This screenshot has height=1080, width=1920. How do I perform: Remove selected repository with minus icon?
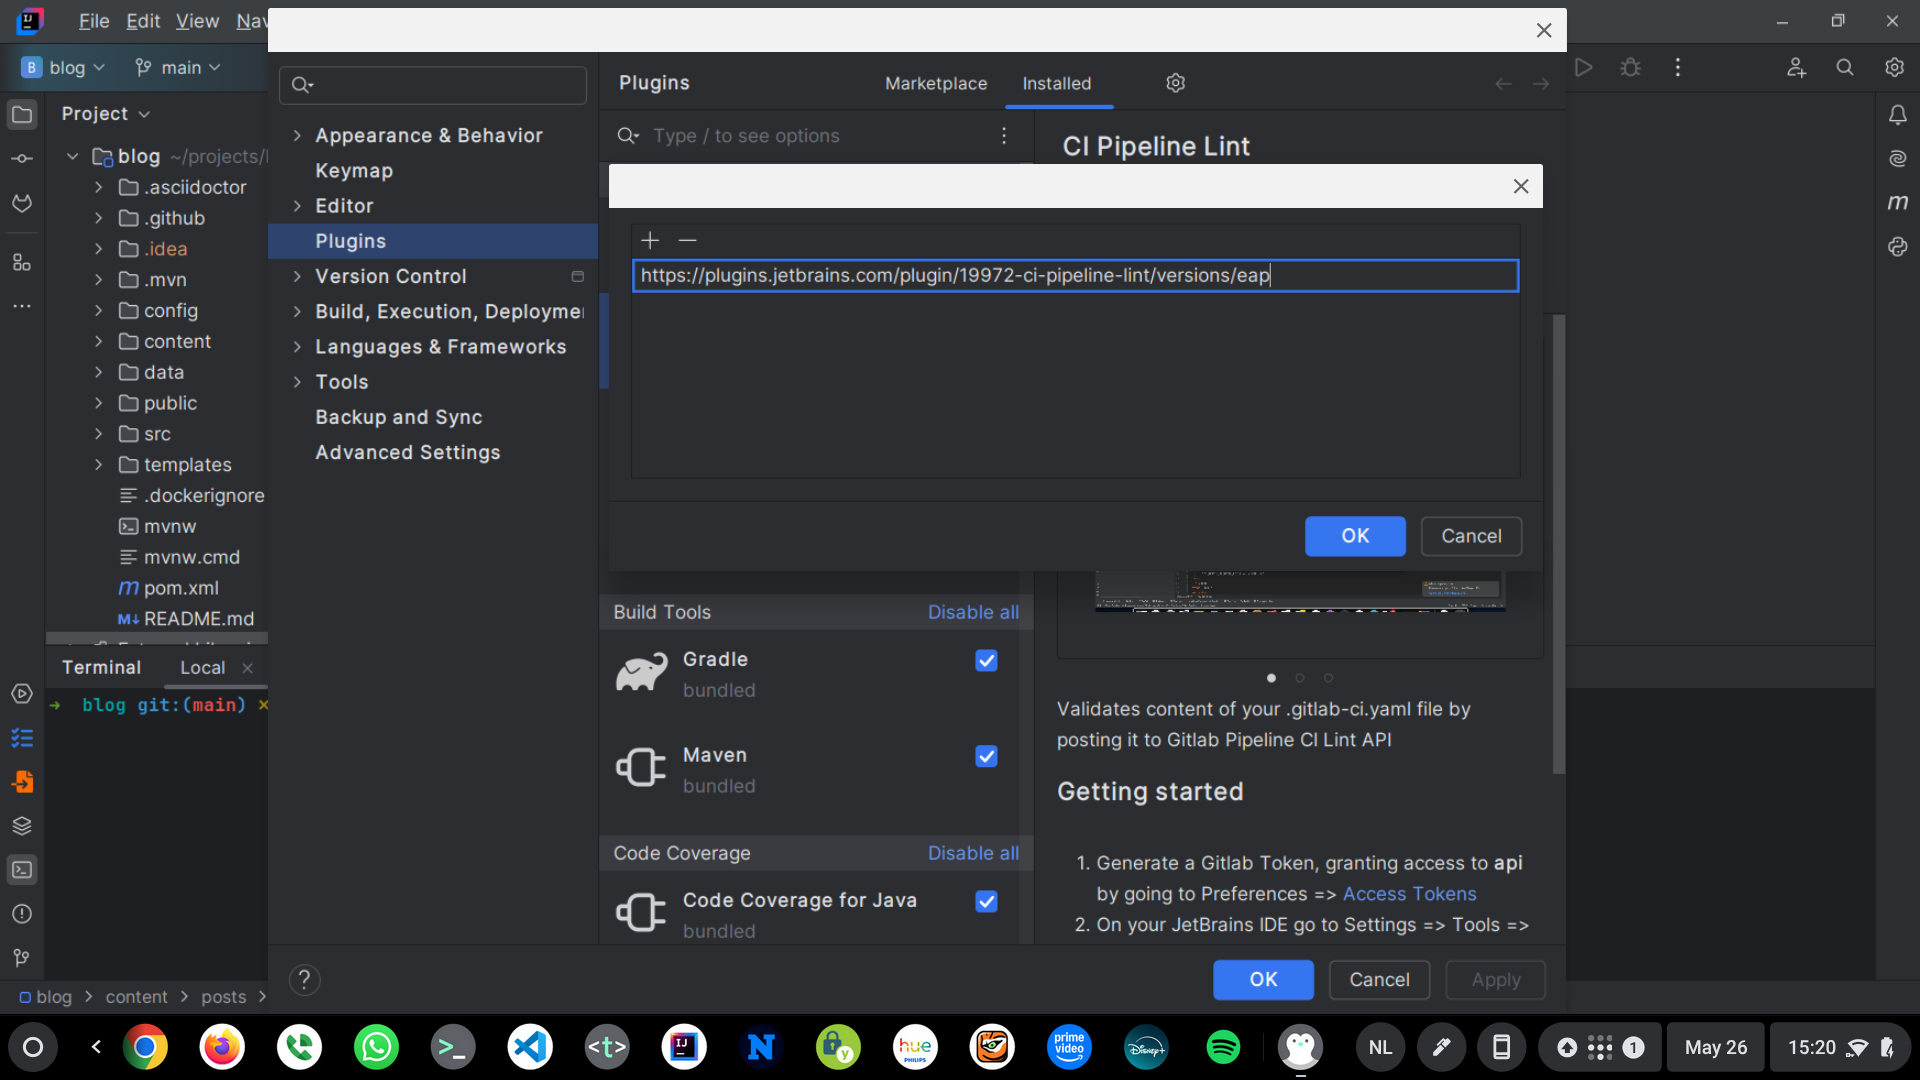[687, 240]
